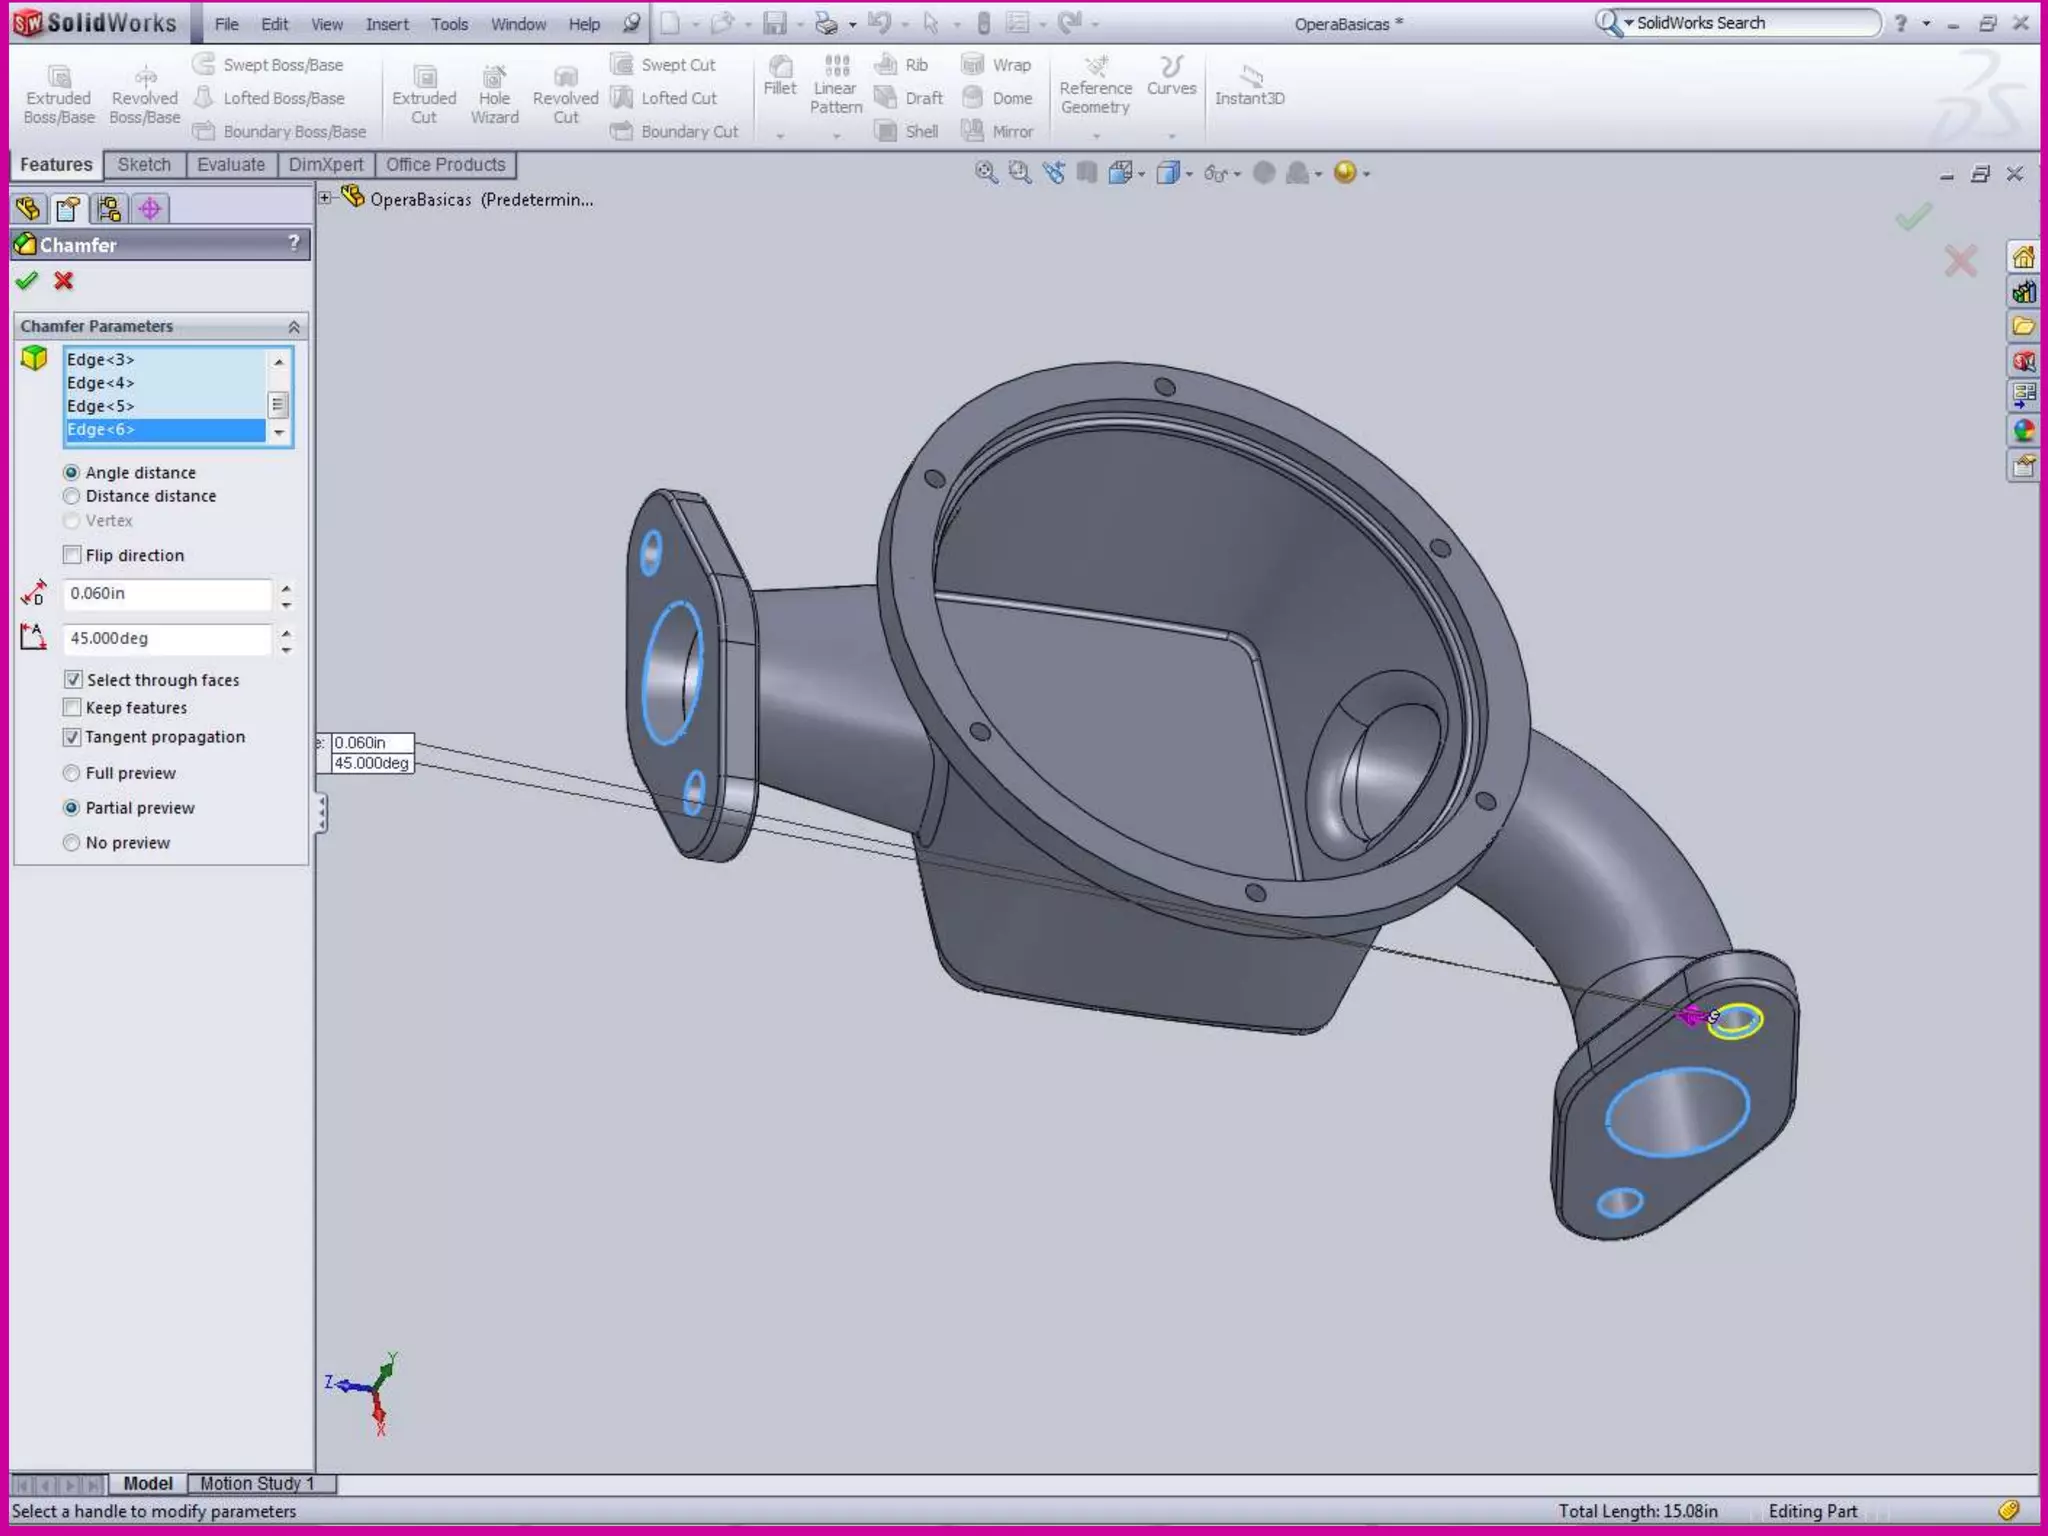Switch to the Sketch tab
This screenshot has height=1536, width=2048.
144,165
